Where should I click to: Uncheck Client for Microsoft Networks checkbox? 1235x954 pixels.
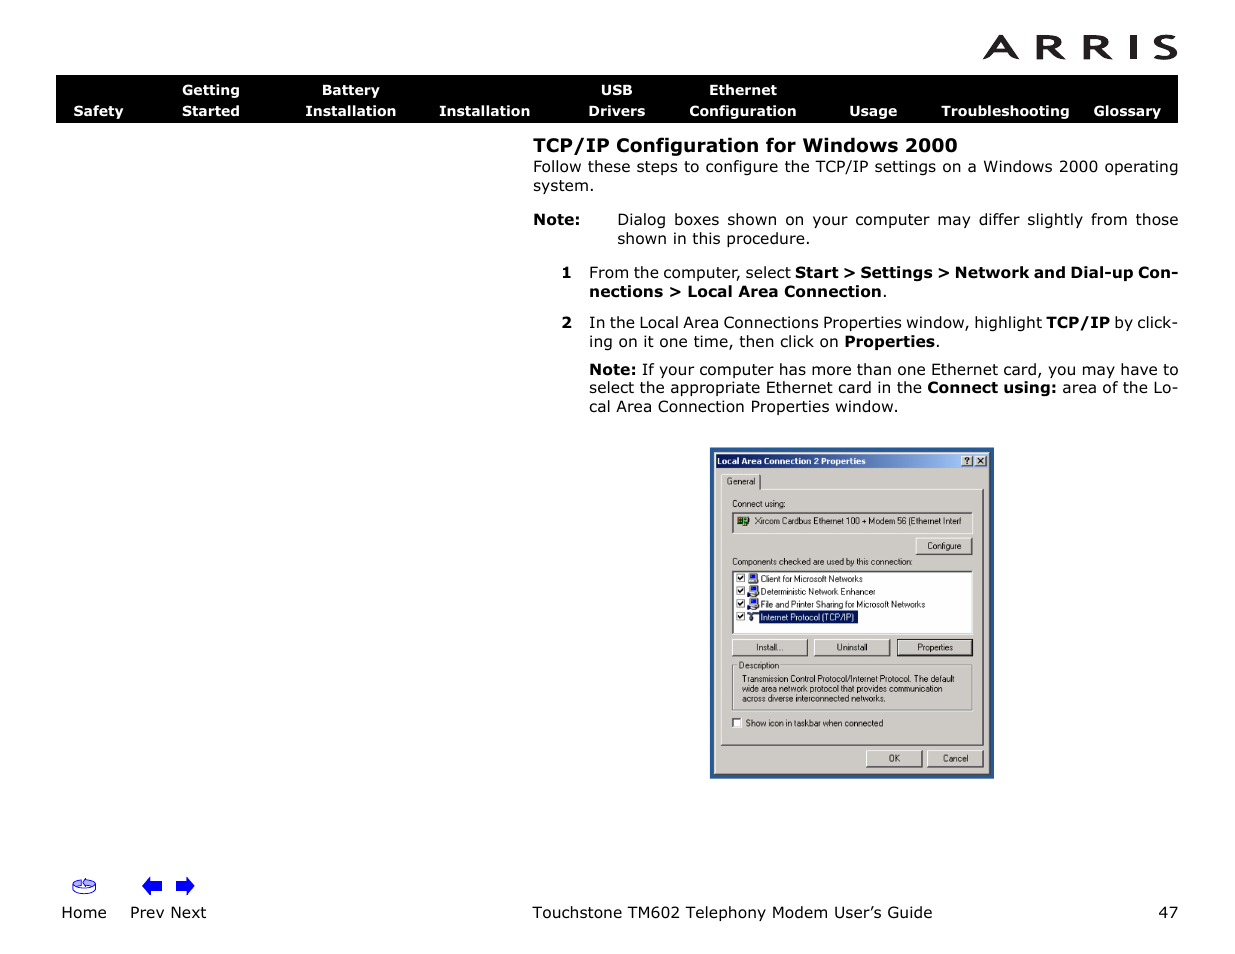tap(741, 578)
